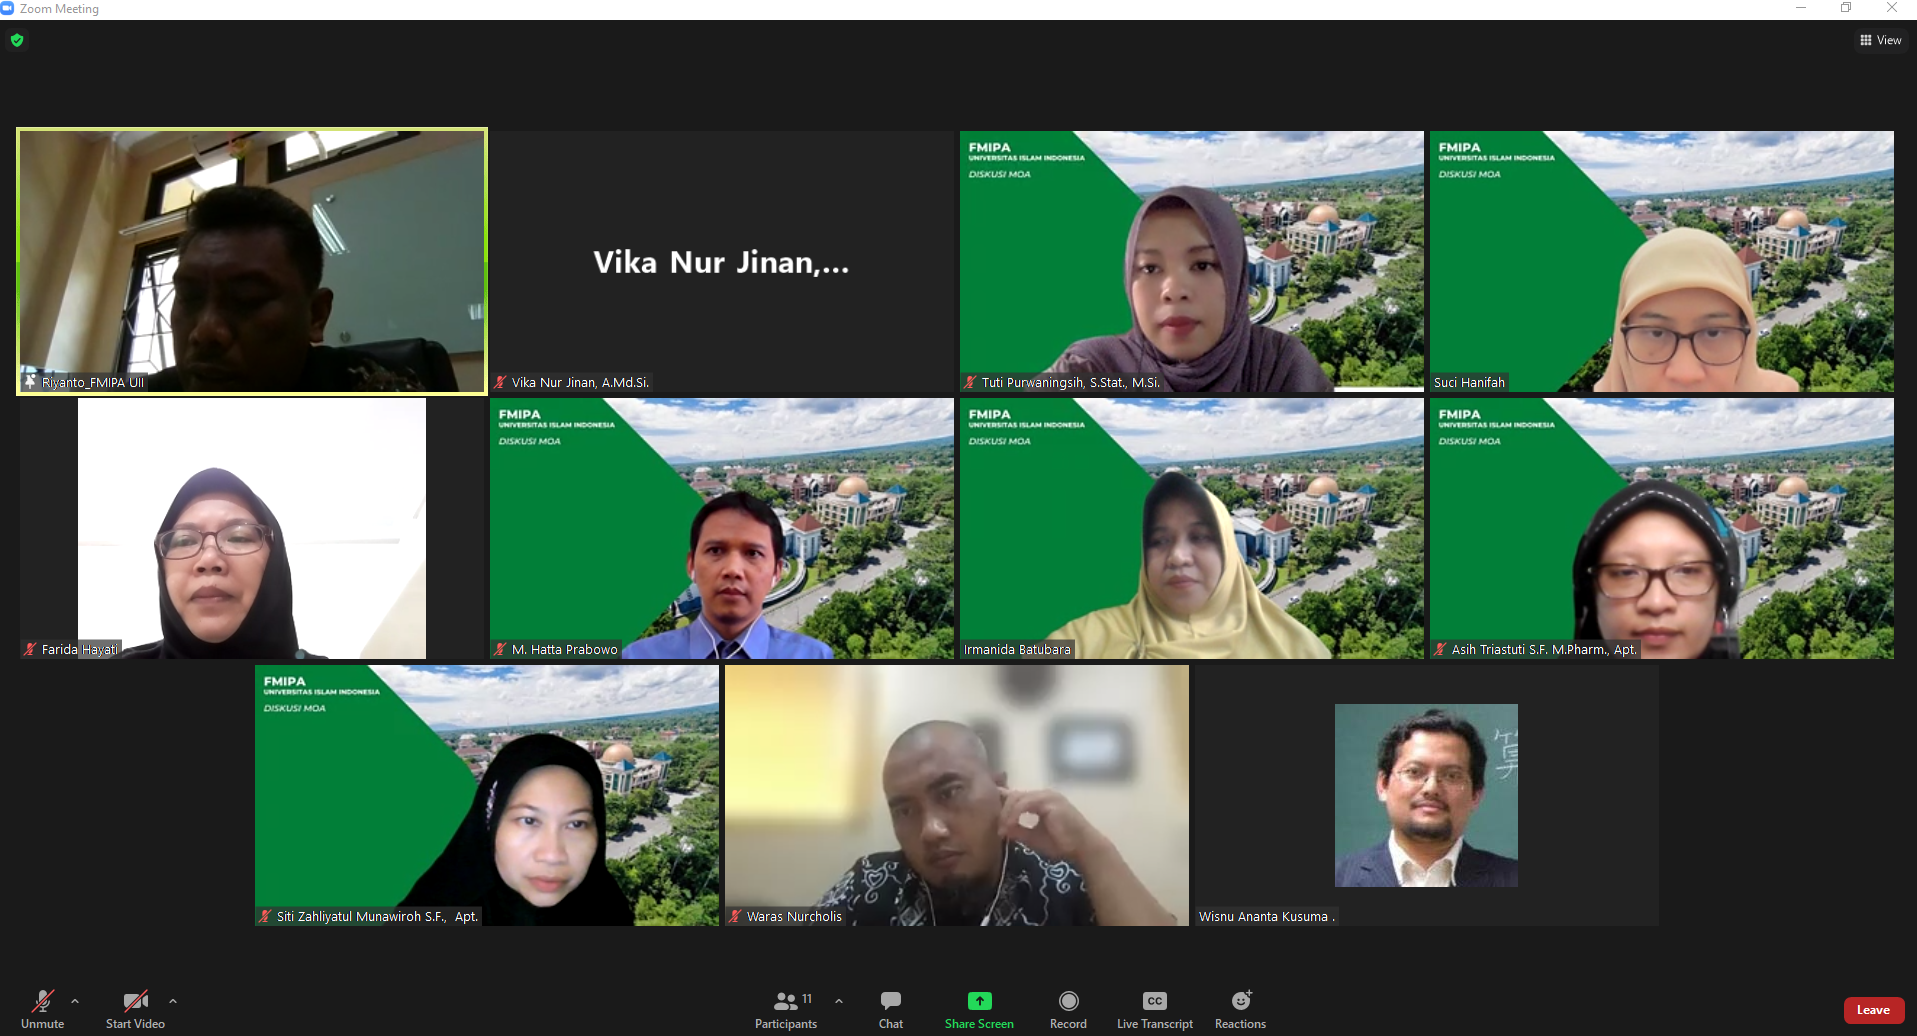
Task: Select the Vika Nur Jinan participant tile
Action: (x=721, y=262)
